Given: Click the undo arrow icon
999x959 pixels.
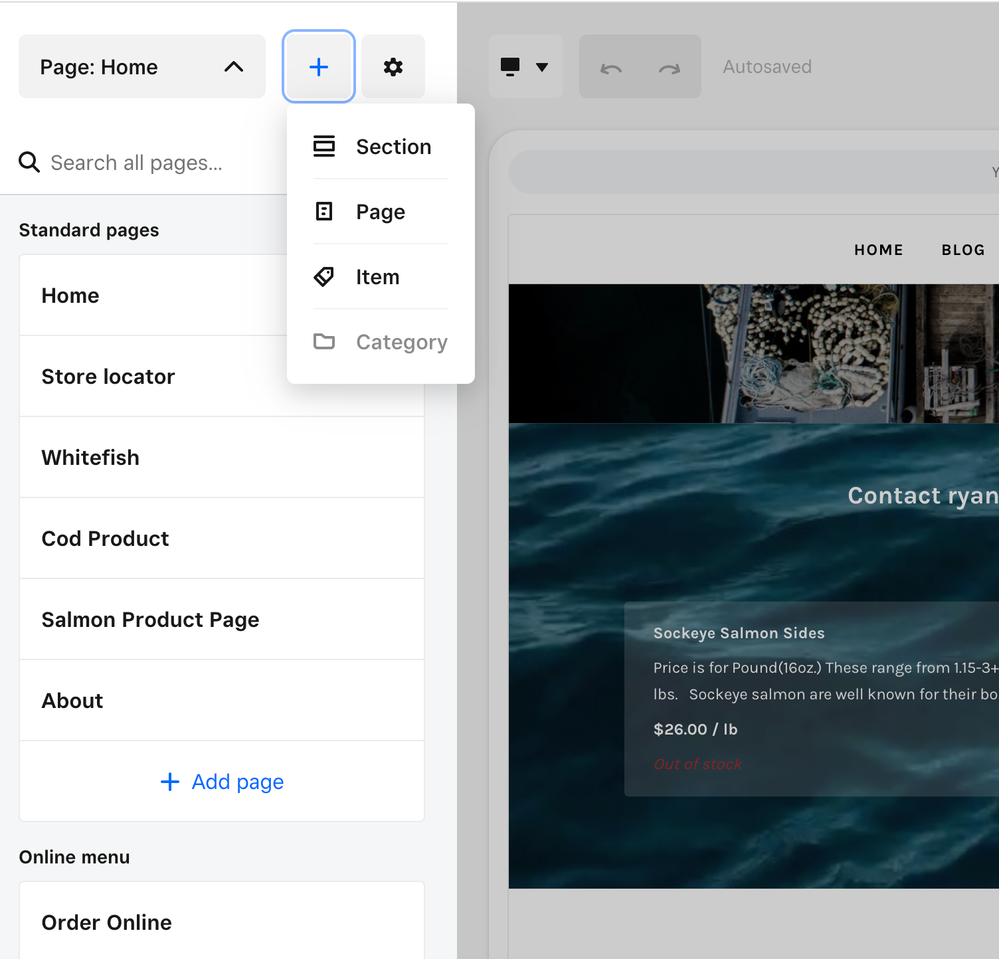Looking at the screenshot, I should pyautogui.click(x=610, y=68).
